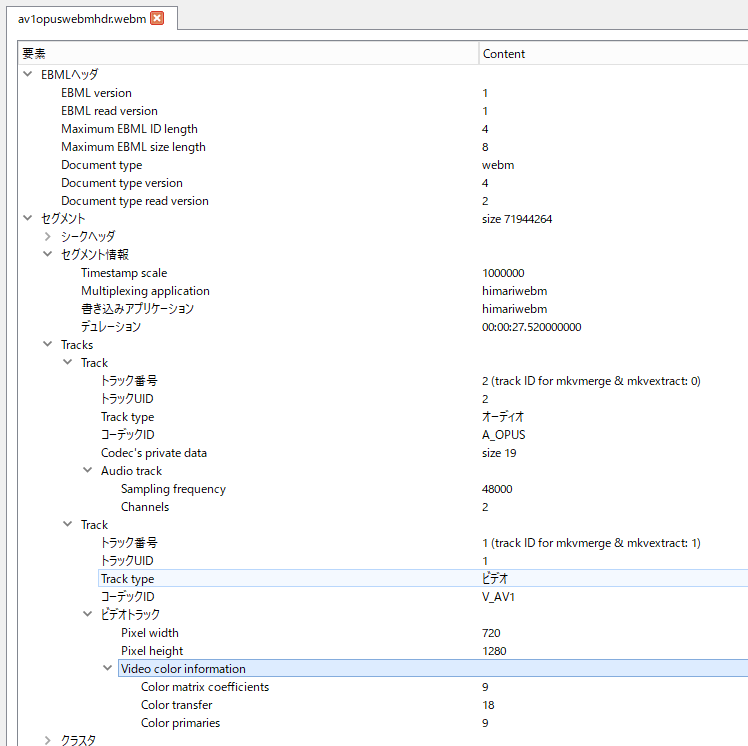Close the av1opuswebmhdr.webm tab
Viewport: 748px width, 746px height.
tap(157, 18)
